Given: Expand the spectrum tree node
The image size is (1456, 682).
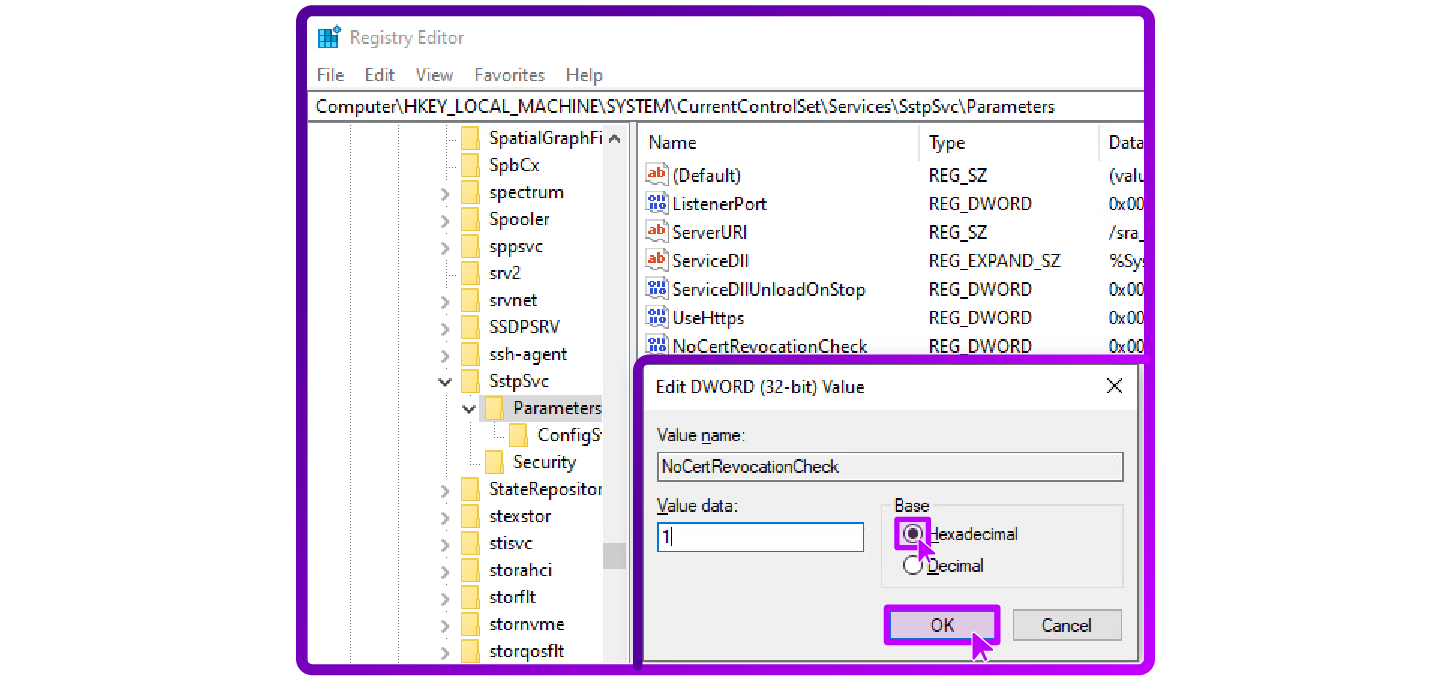Looking at the screenshot, I should pos(445,193).
